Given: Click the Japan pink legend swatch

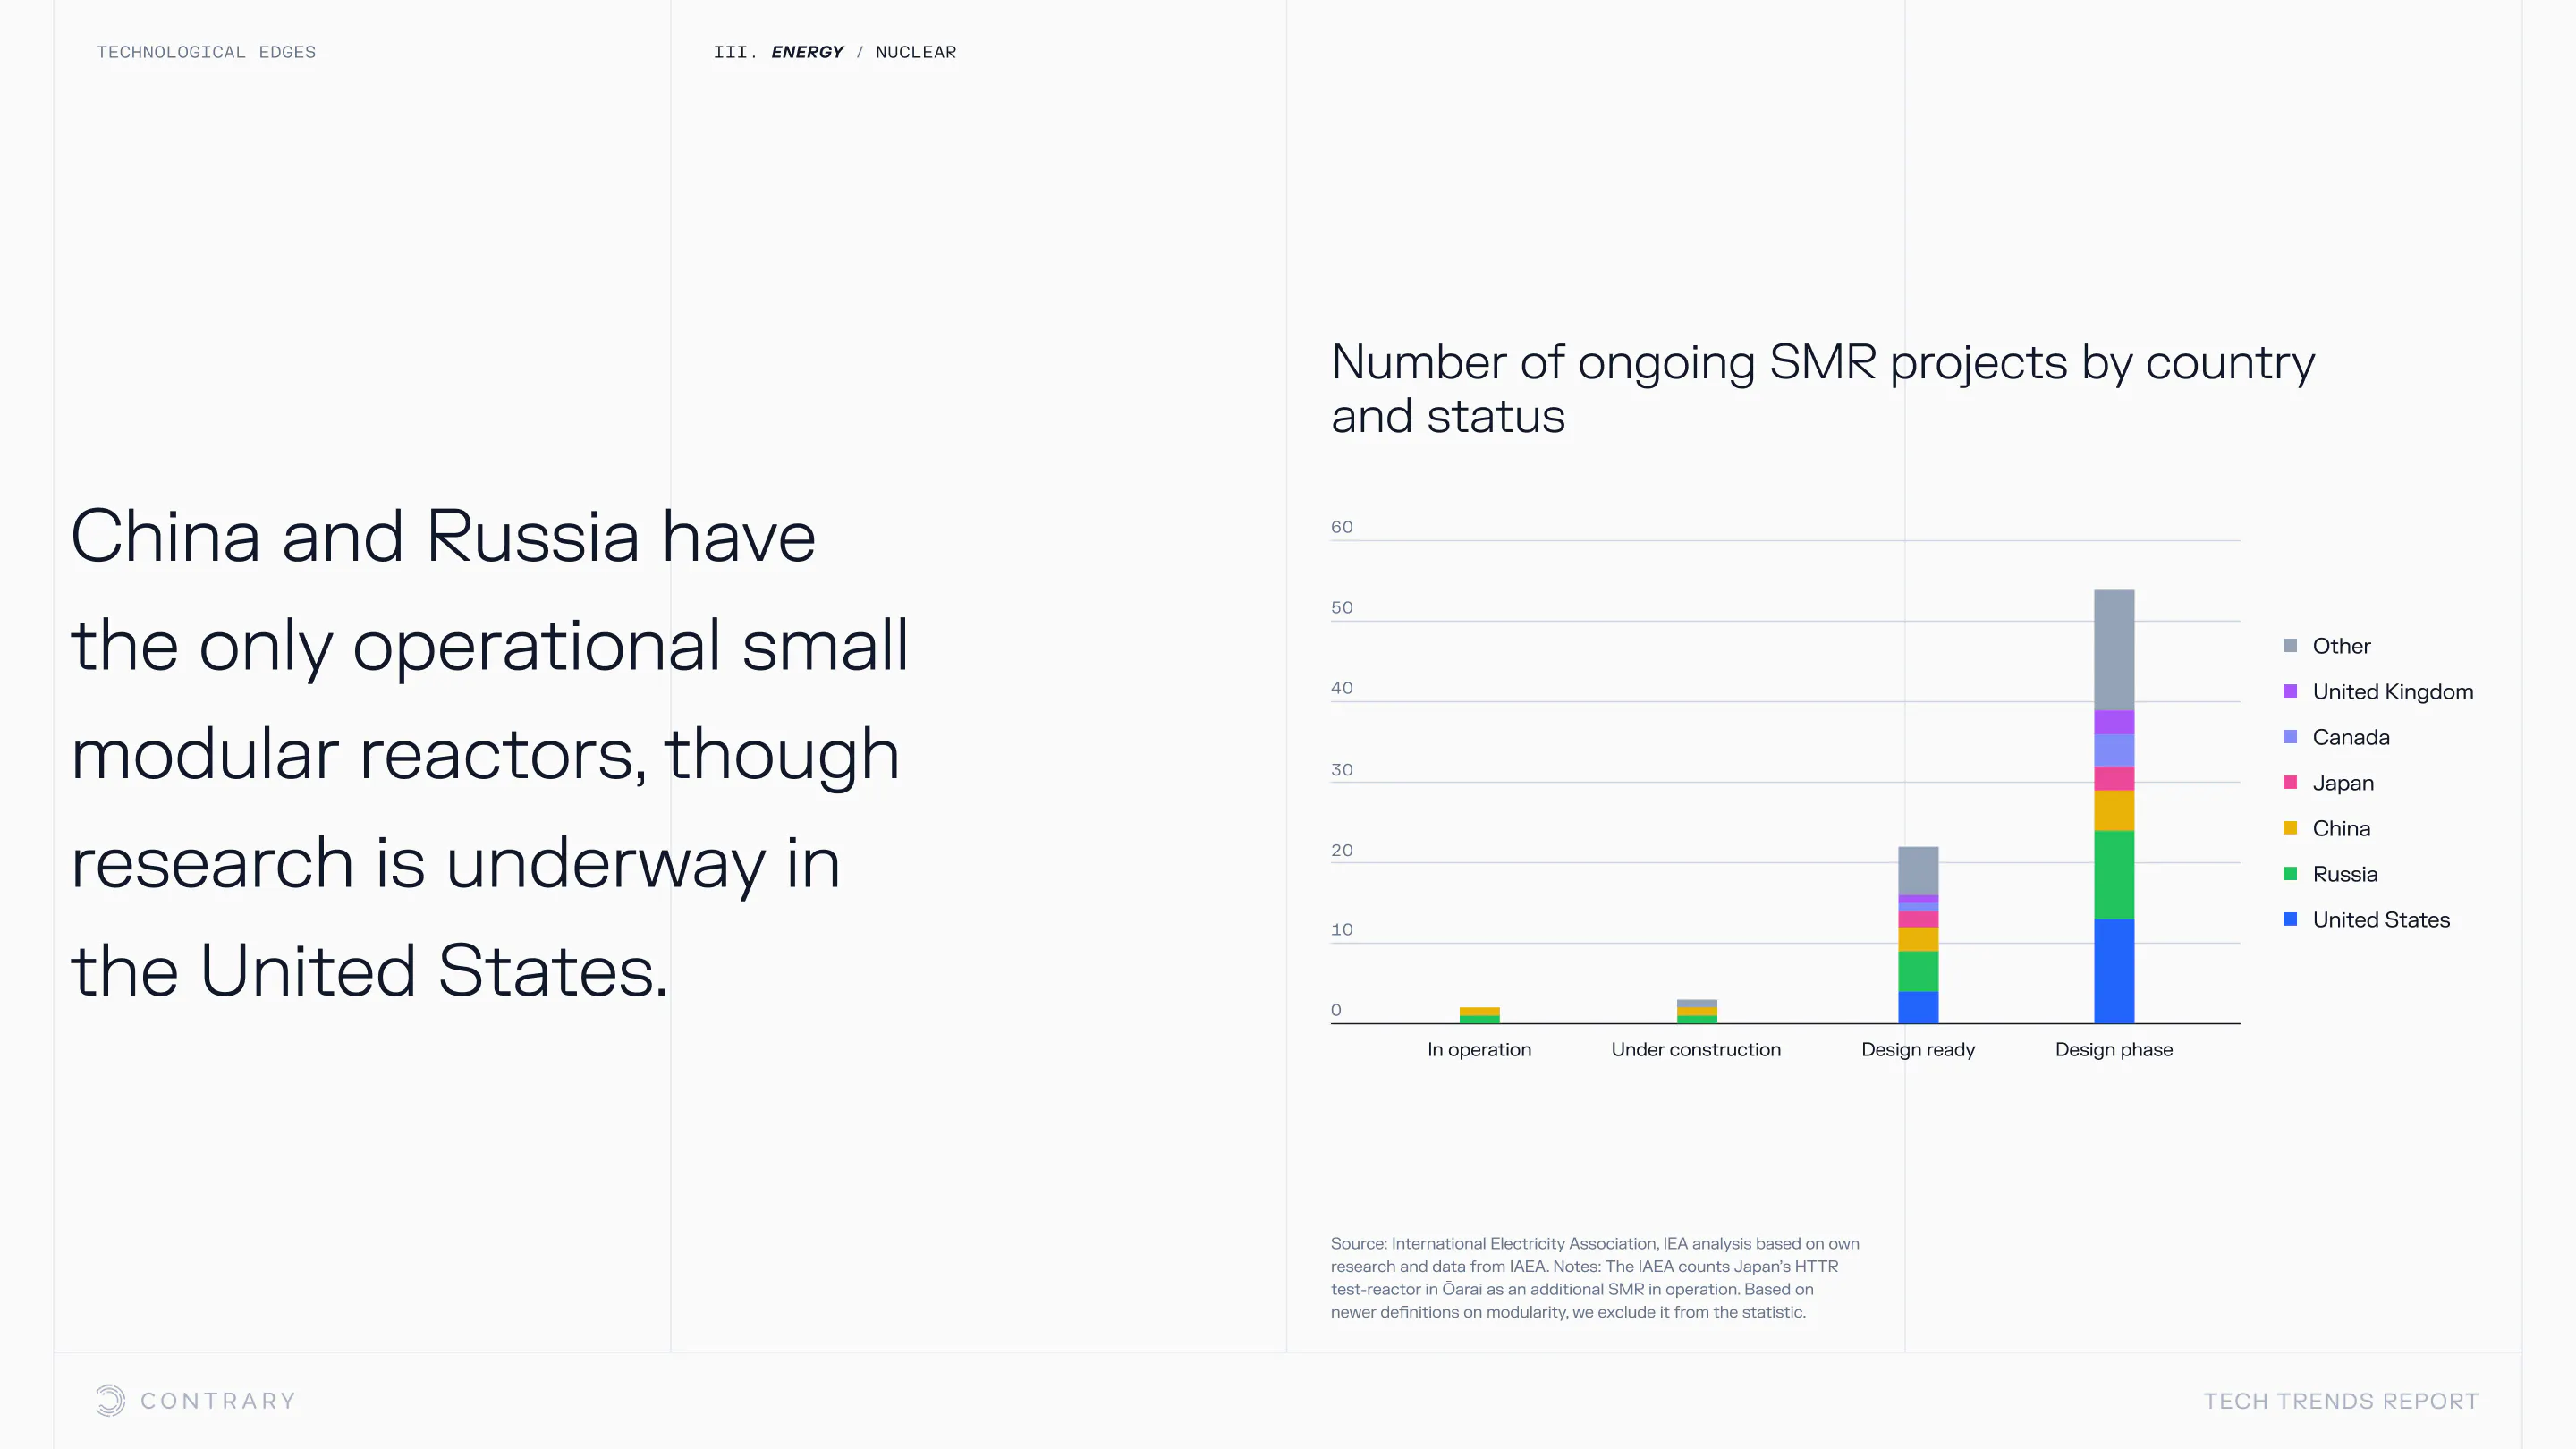Looking at the screenshot, I should 2290,782.
